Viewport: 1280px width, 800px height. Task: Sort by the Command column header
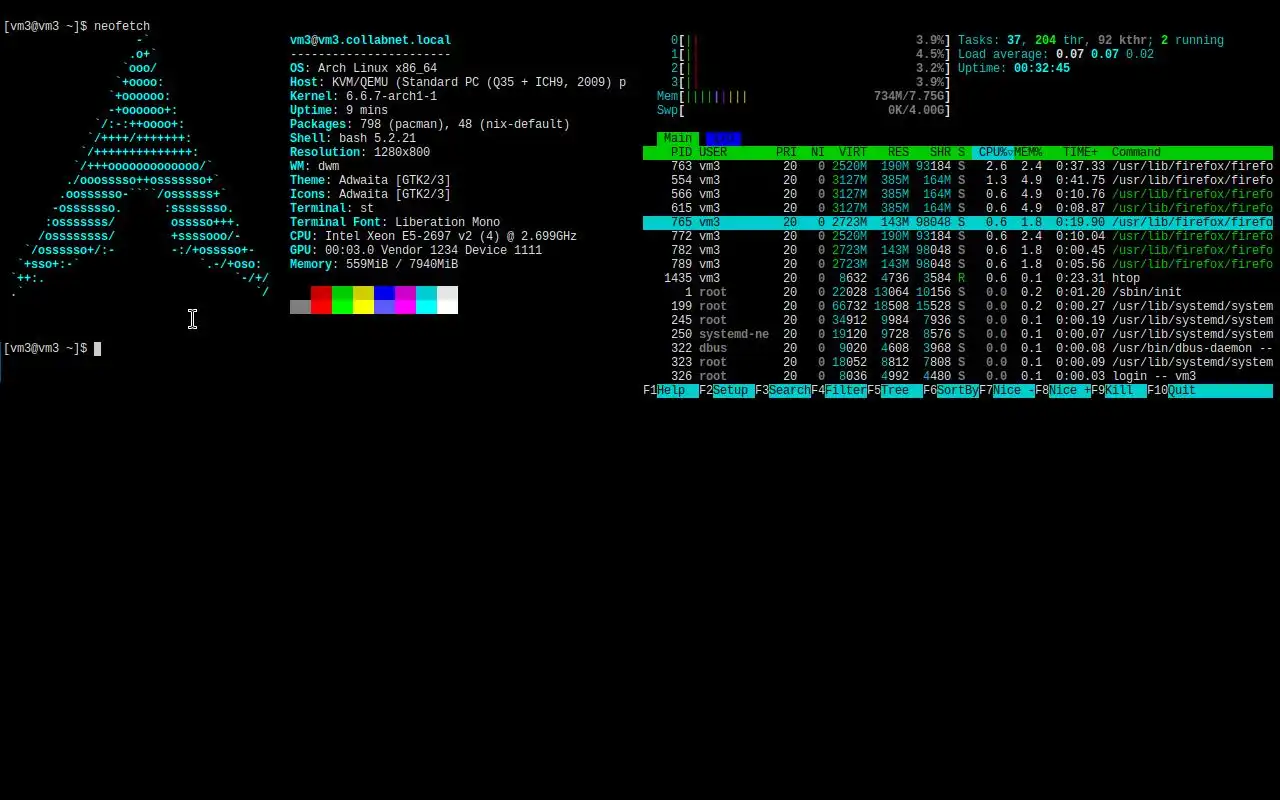(1136, 152)
